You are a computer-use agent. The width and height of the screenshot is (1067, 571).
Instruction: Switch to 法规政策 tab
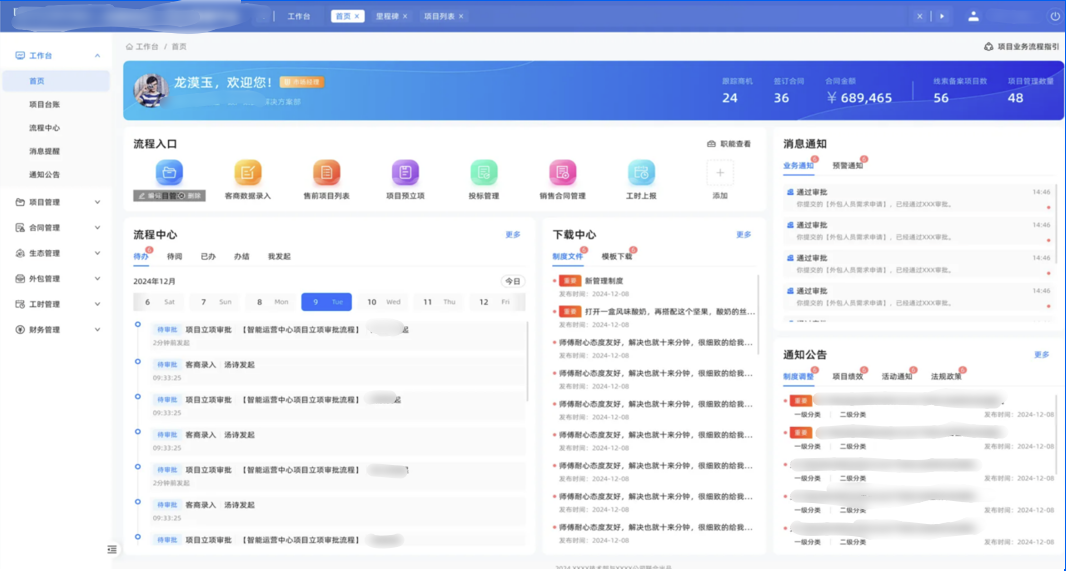[x=947, y=376]
